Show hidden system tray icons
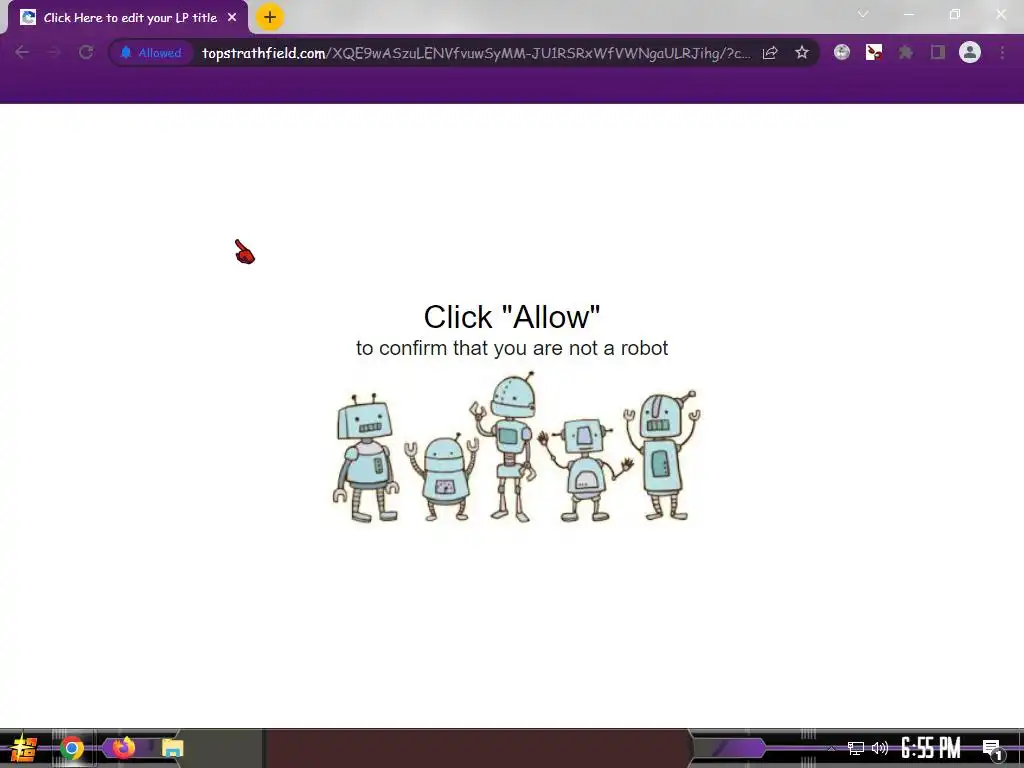Viewport: 1024px width, 768px height. coord(831,748)
